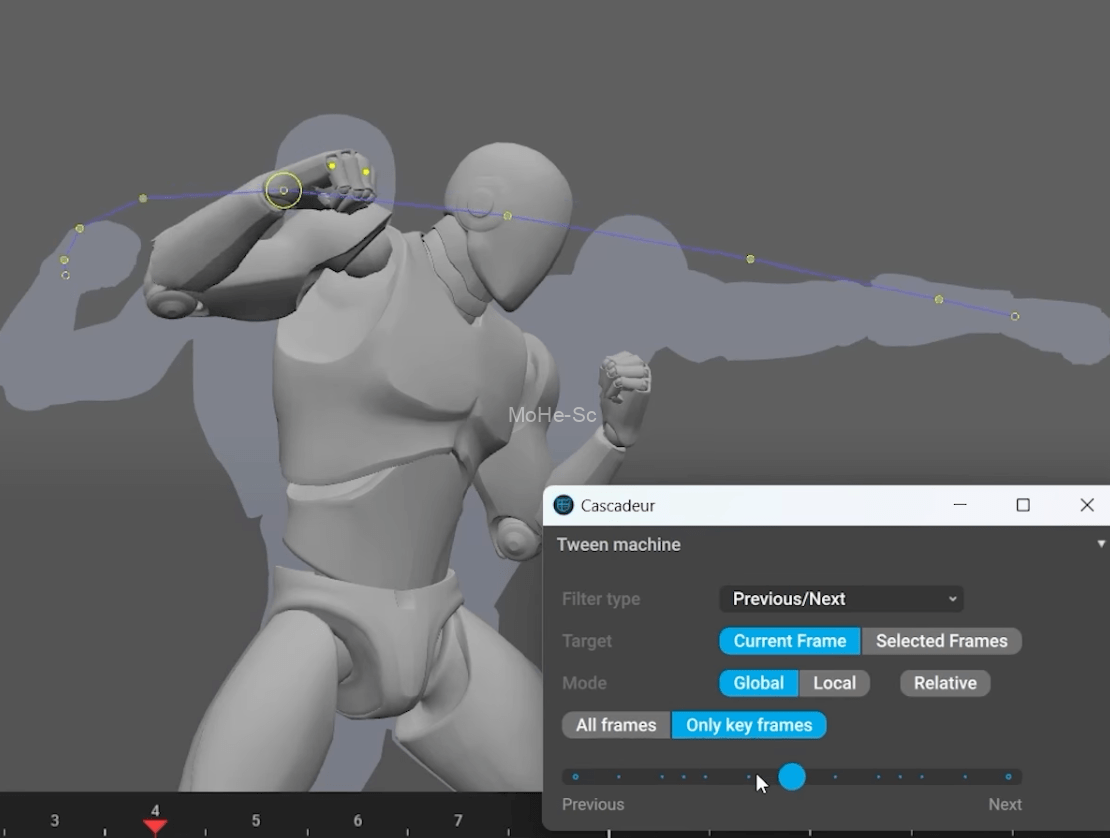The height and width of the screenshot is (838, 1110).
Task: Select Only key frames option
Action: click(x=749, y=725)
